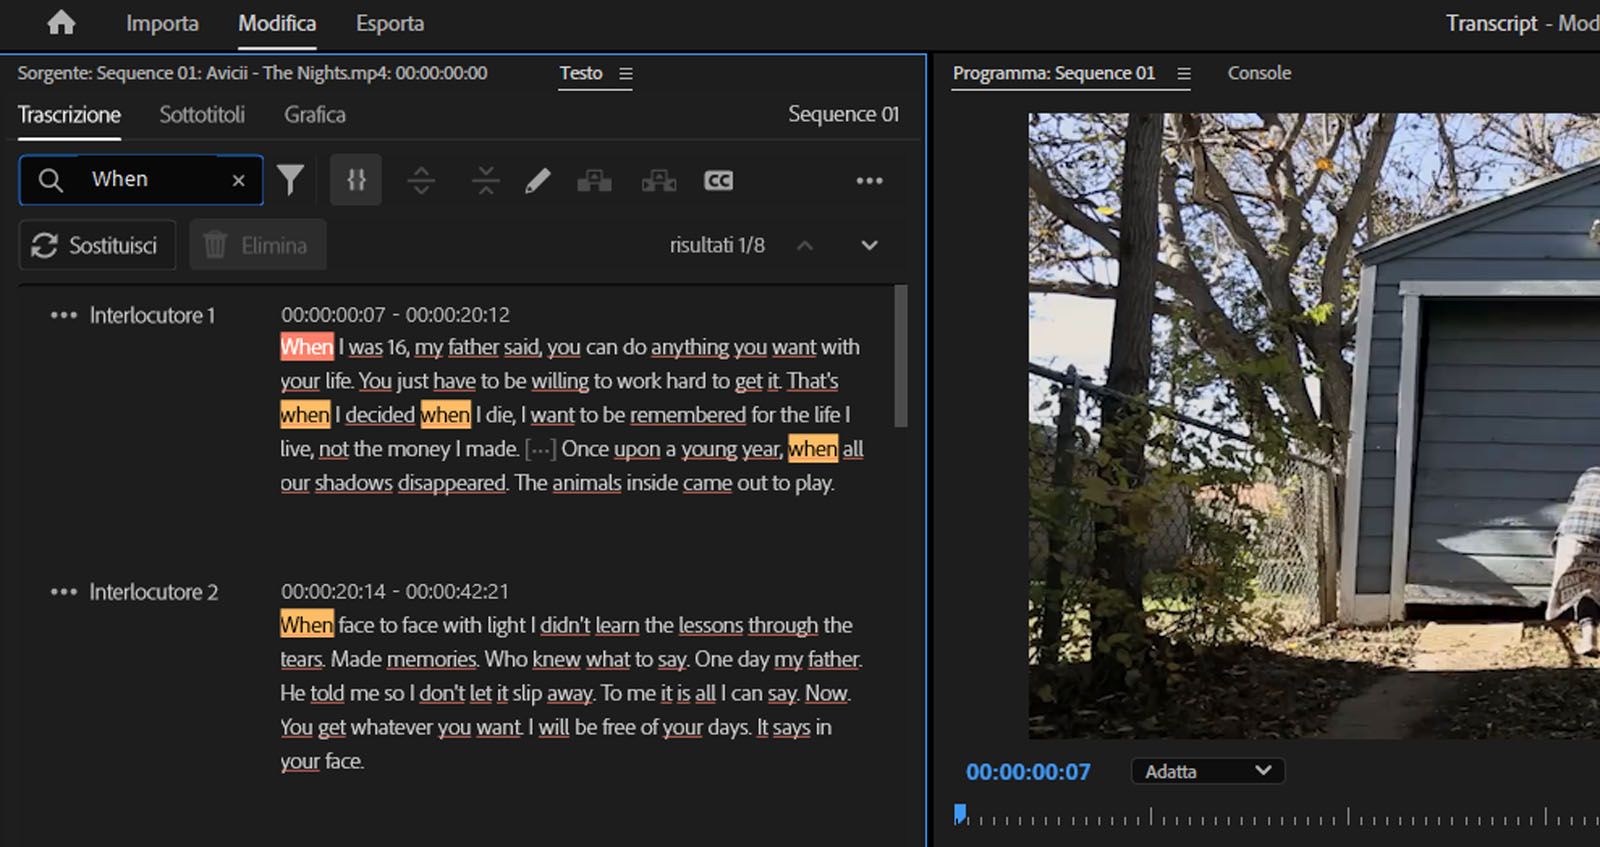
Task: Toggle the highlighted pause-display button
Action: (x=356, y=181)
